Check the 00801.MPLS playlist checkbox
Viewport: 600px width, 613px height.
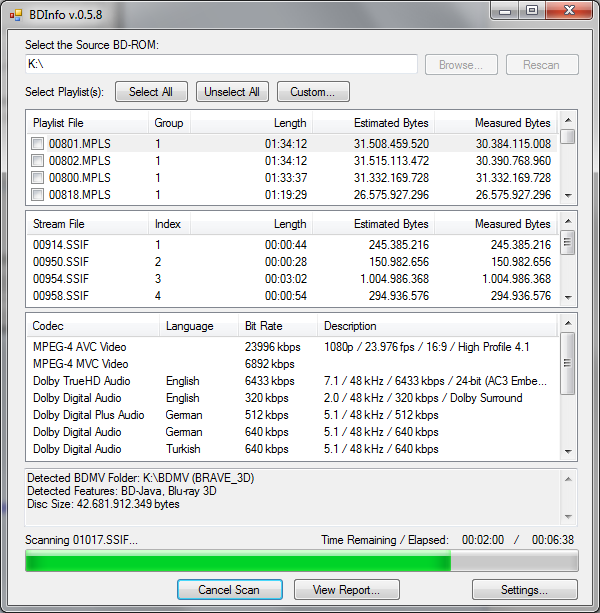pos(37,144)
